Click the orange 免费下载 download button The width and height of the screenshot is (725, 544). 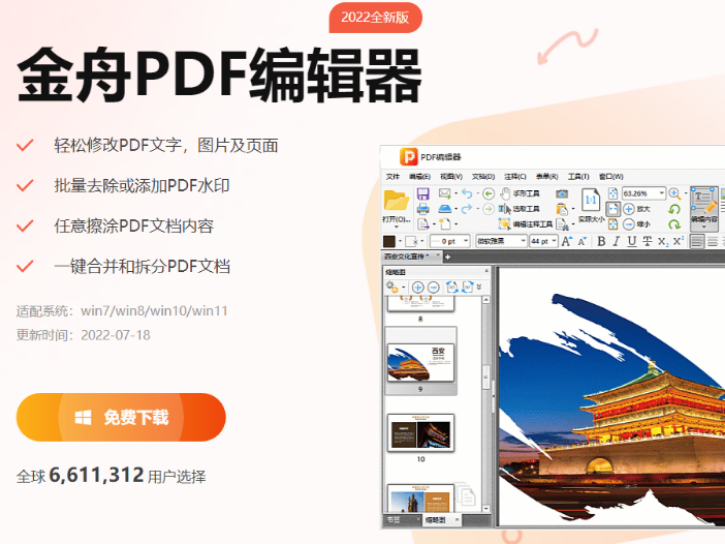[121, 417]
